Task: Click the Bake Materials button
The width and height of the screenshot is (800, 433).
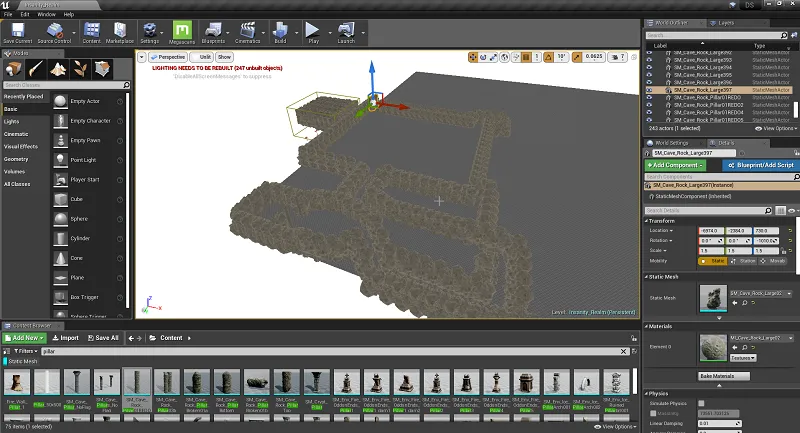Action: pyautogui.click(x=723, y=376)
